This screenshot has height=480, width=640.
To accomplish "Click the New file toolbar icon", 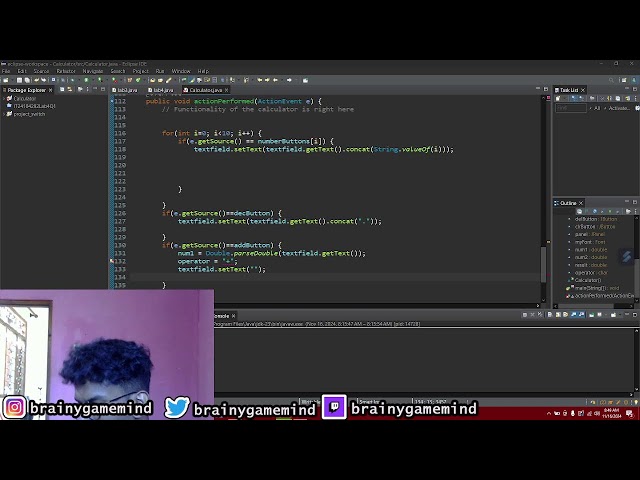I will (6, 80).
